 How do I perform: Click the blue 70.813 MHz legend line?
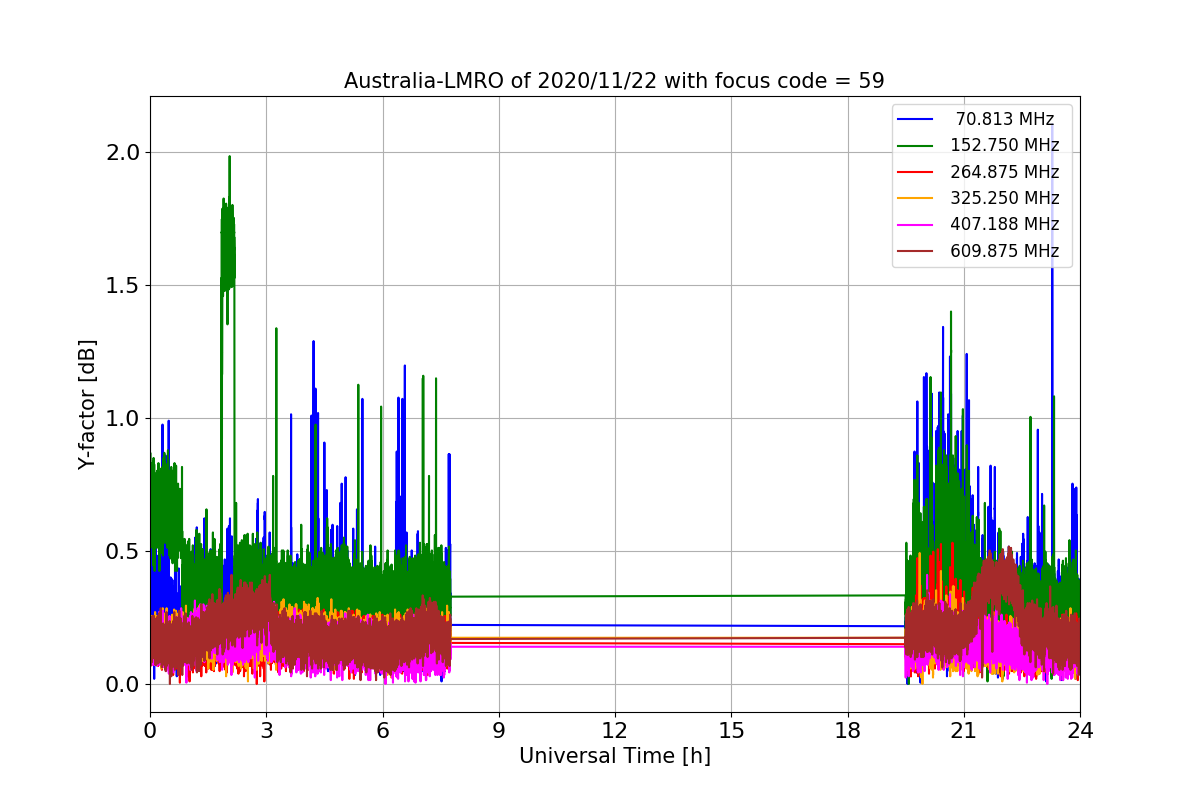[x=915, y=119]
